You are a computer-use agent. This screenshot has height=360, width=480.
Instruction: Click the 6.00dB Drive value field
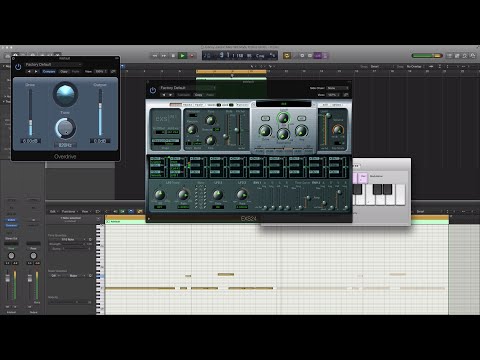tap(30, 141)
